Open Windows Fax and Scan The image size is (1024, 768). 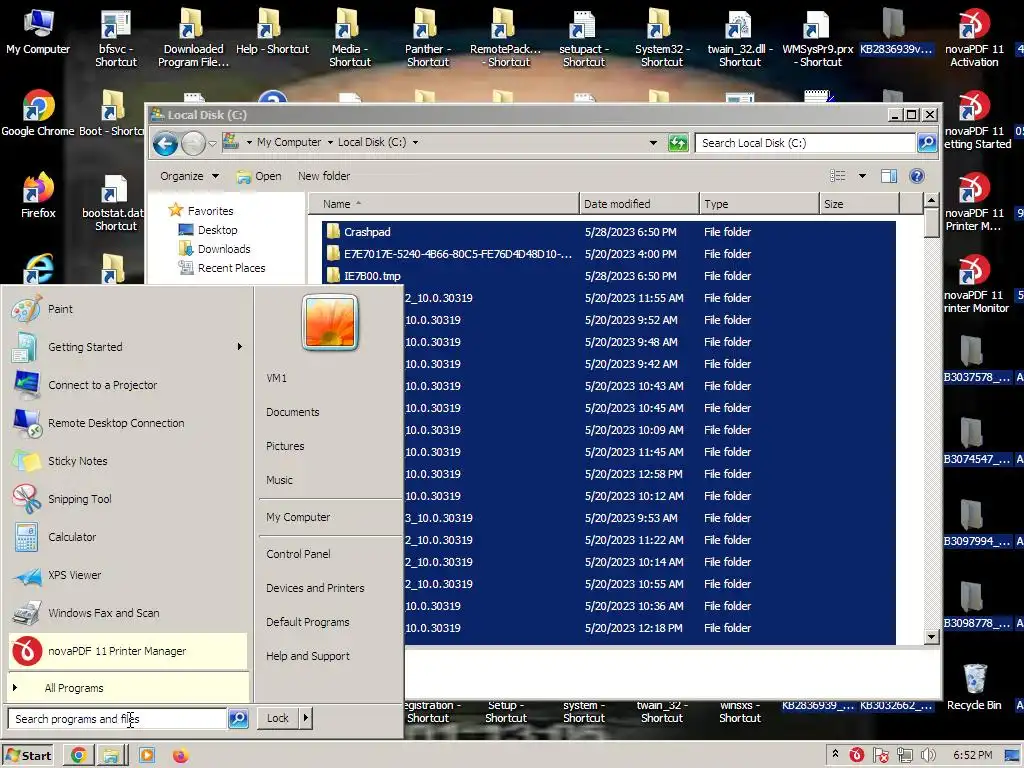click(x=129, y=613)
